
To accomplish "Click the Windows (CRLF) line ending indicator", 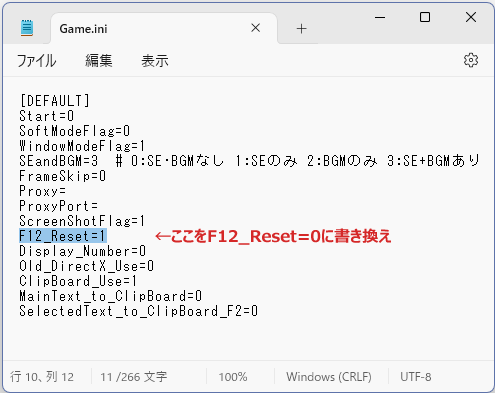I will click(329, 377).
